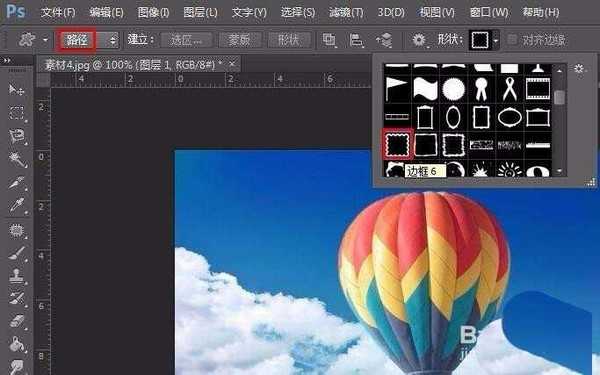
Task: Select the Paint Bucket tool
Action: click(x=16, y=344)
